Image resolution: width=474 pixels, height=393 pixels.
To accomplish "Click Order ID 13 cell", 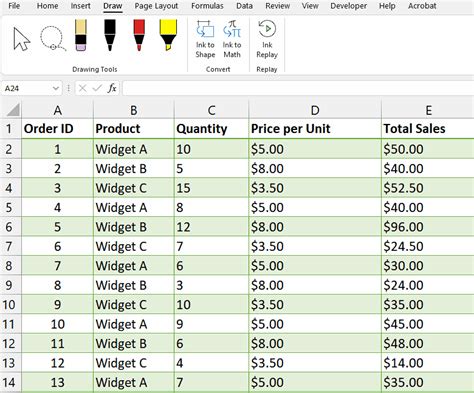I will [x=58, y=382].
